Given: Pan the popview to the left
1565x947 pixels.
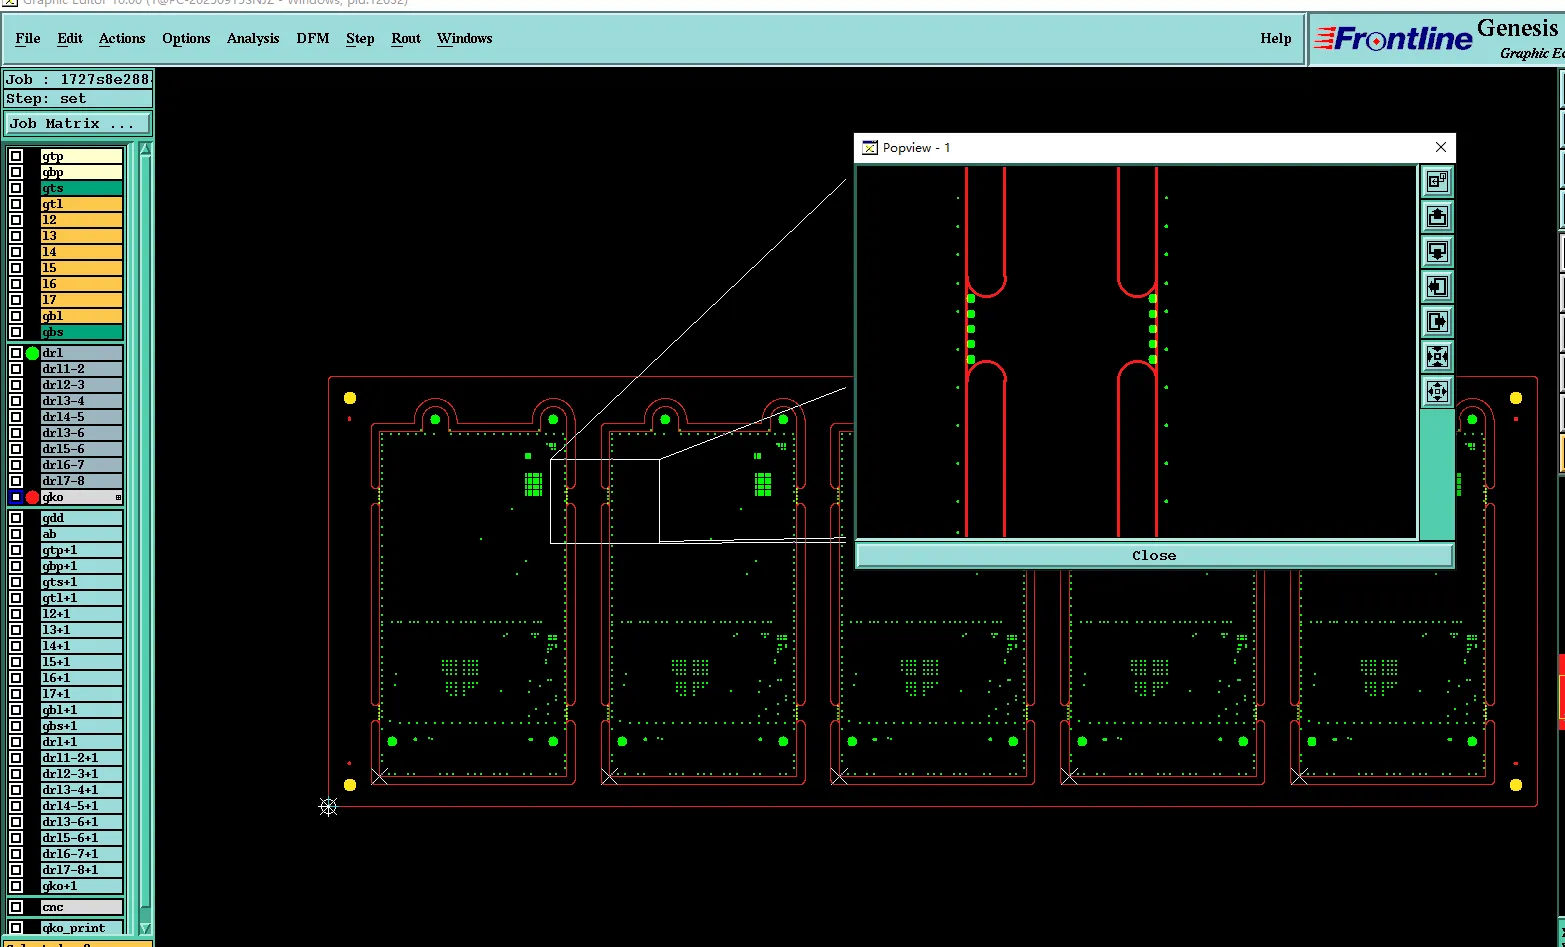Looking at the screenshot, I should tap(1437, 286).
